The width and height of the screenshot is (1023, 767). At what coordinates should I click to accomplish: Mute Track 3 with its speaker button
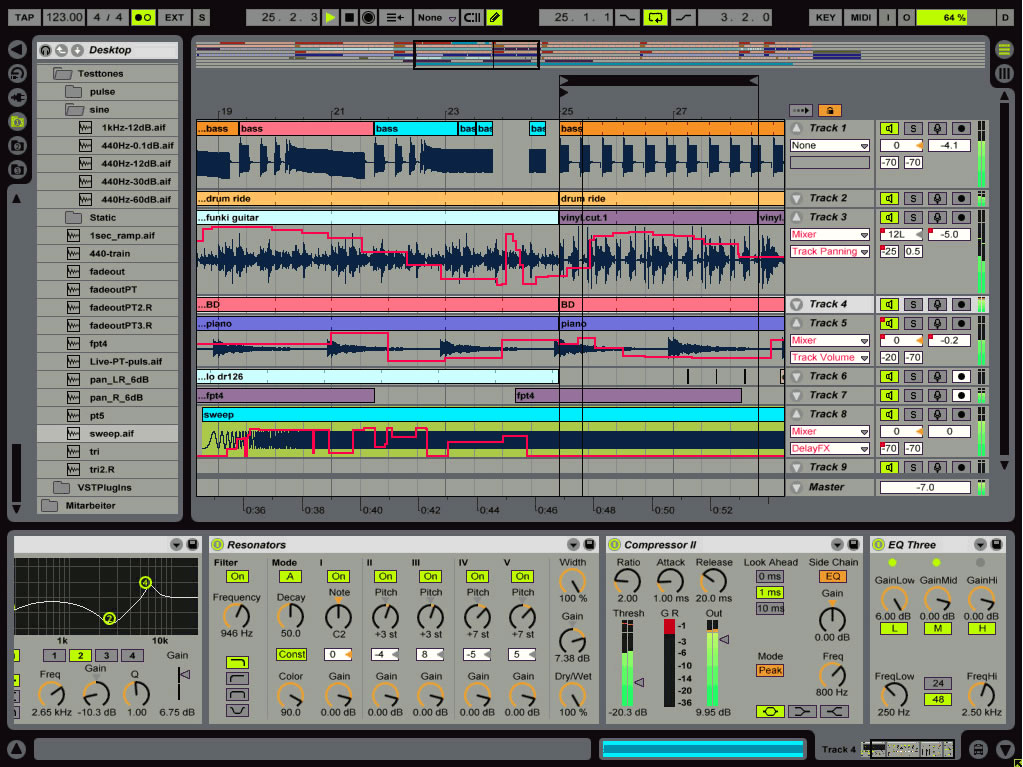(x=887, y=218)
